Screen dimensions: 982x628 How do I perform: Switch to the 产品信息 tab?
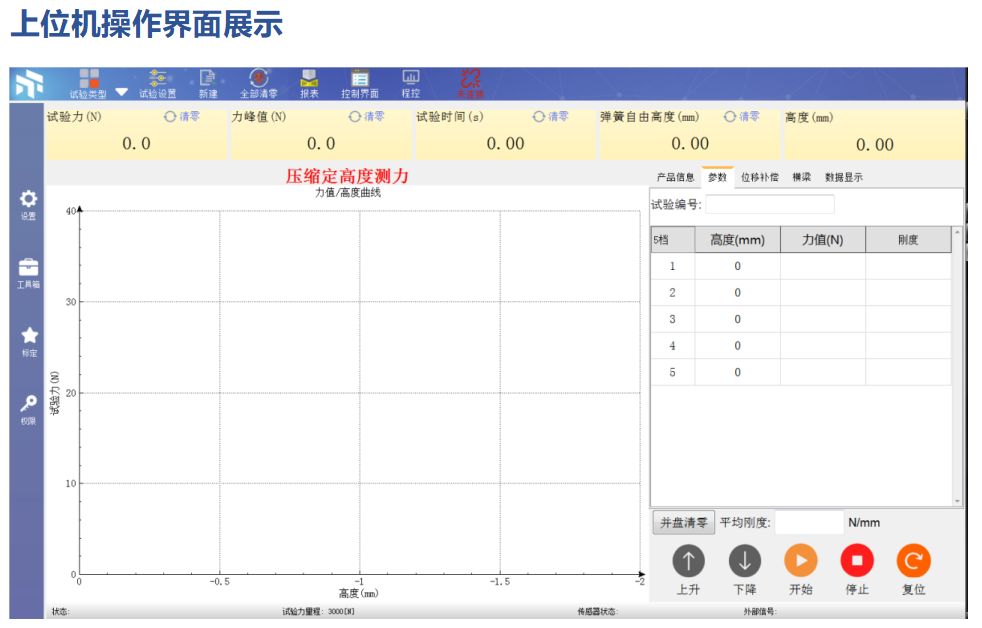tap(675, 177)
